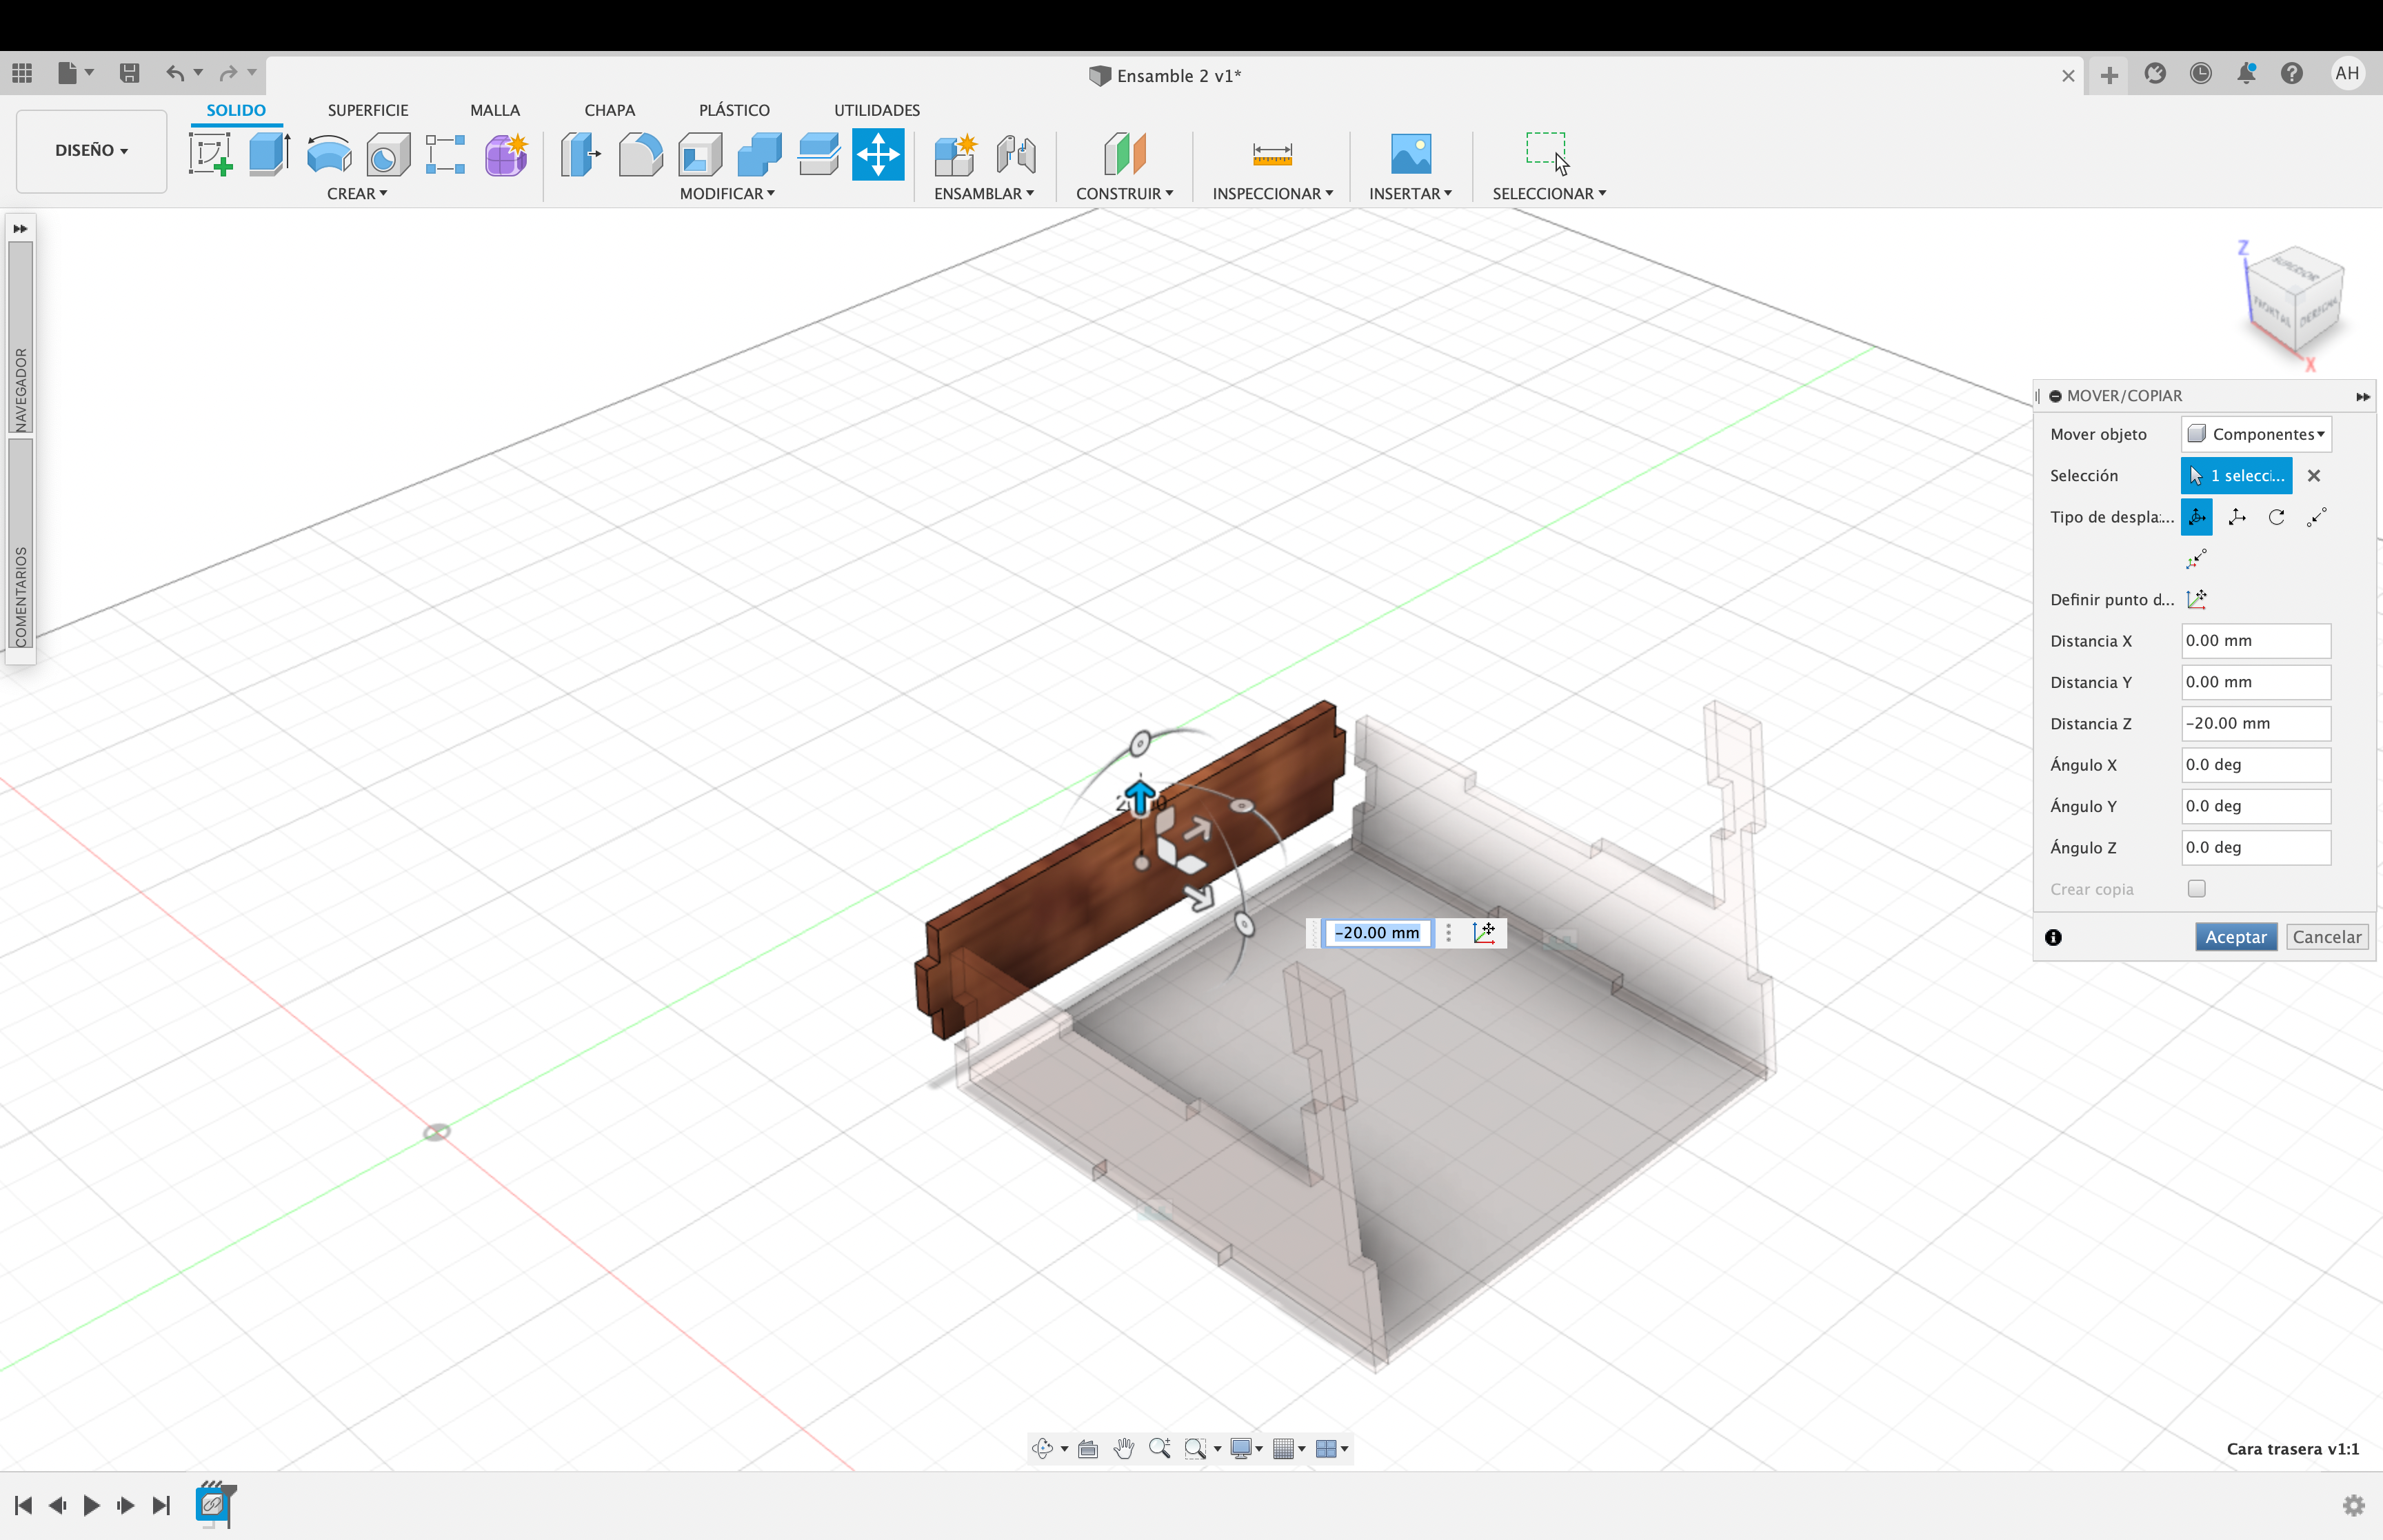Select the Combine tool
Image resolution: width=2383 pixels, height=1540 pixels.
click(x=759, y=155)
